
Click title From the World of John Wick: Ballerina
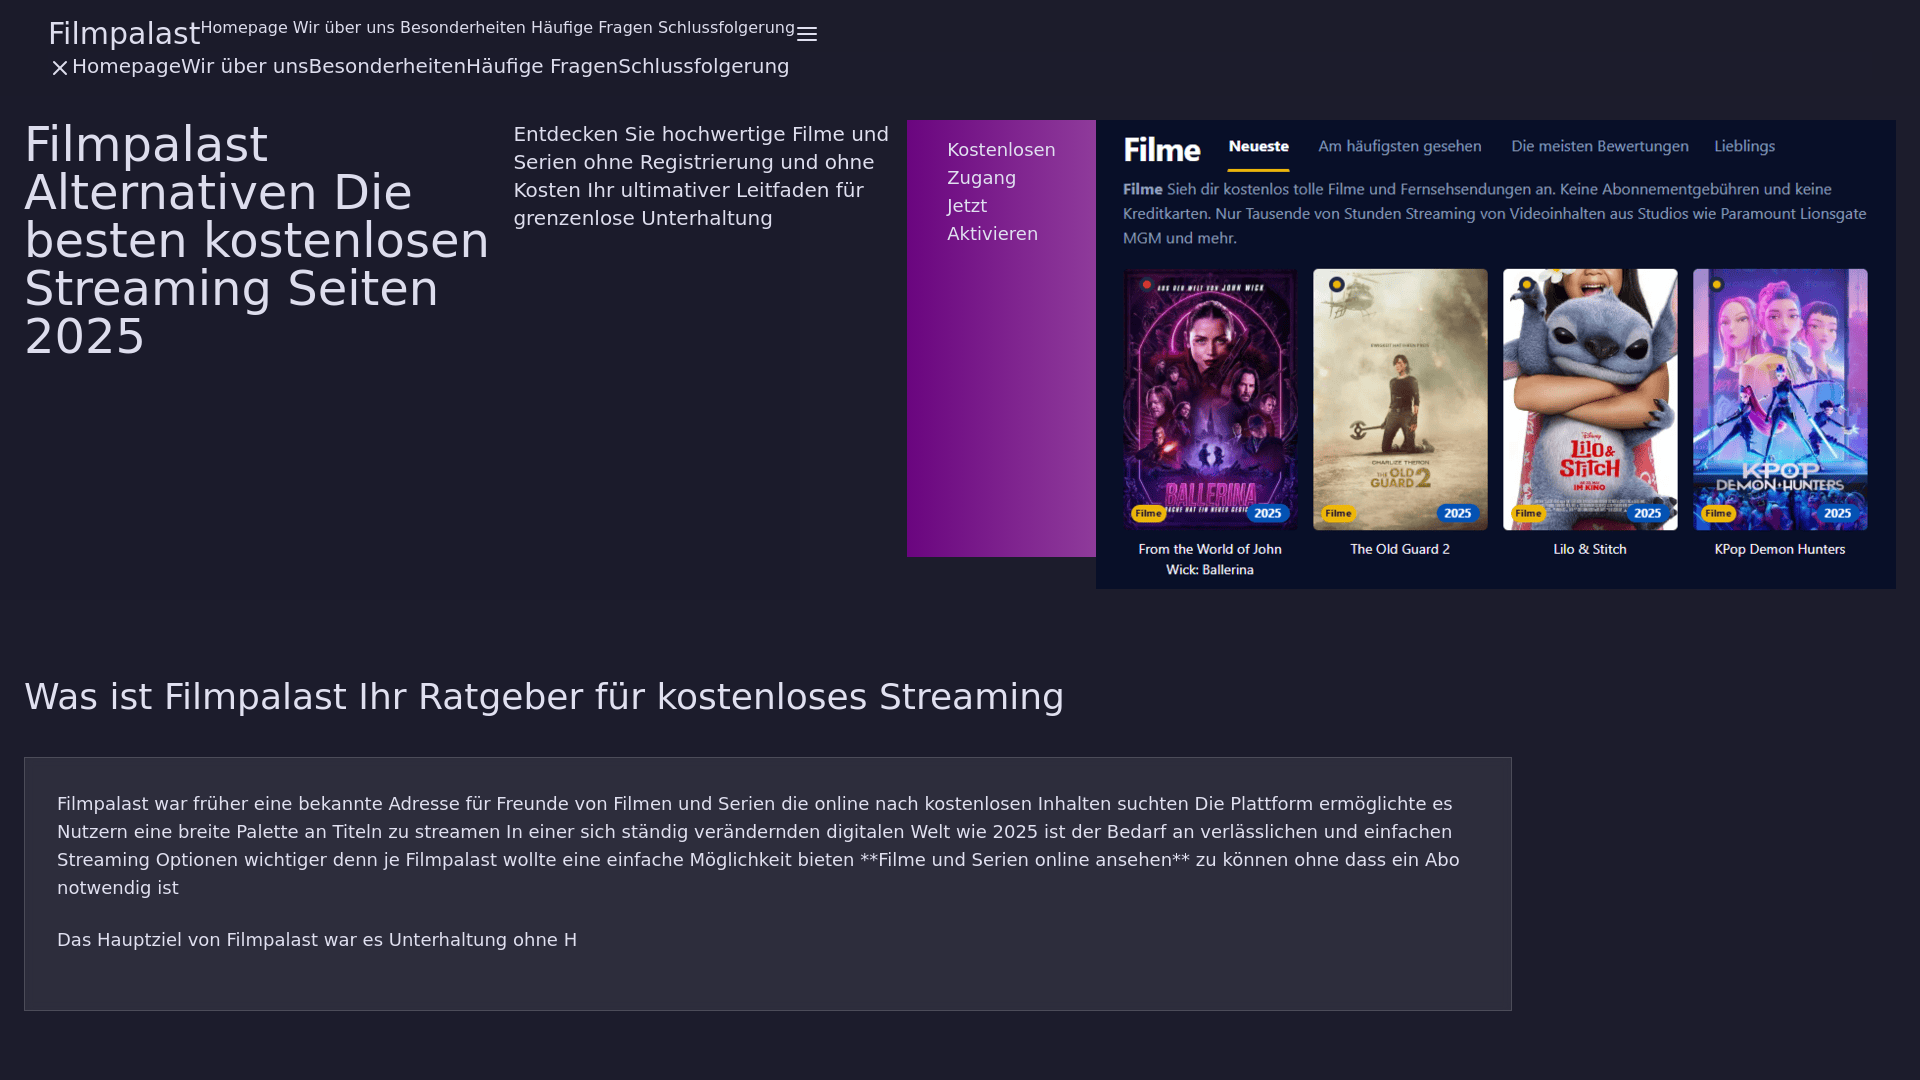[1210, 560]
